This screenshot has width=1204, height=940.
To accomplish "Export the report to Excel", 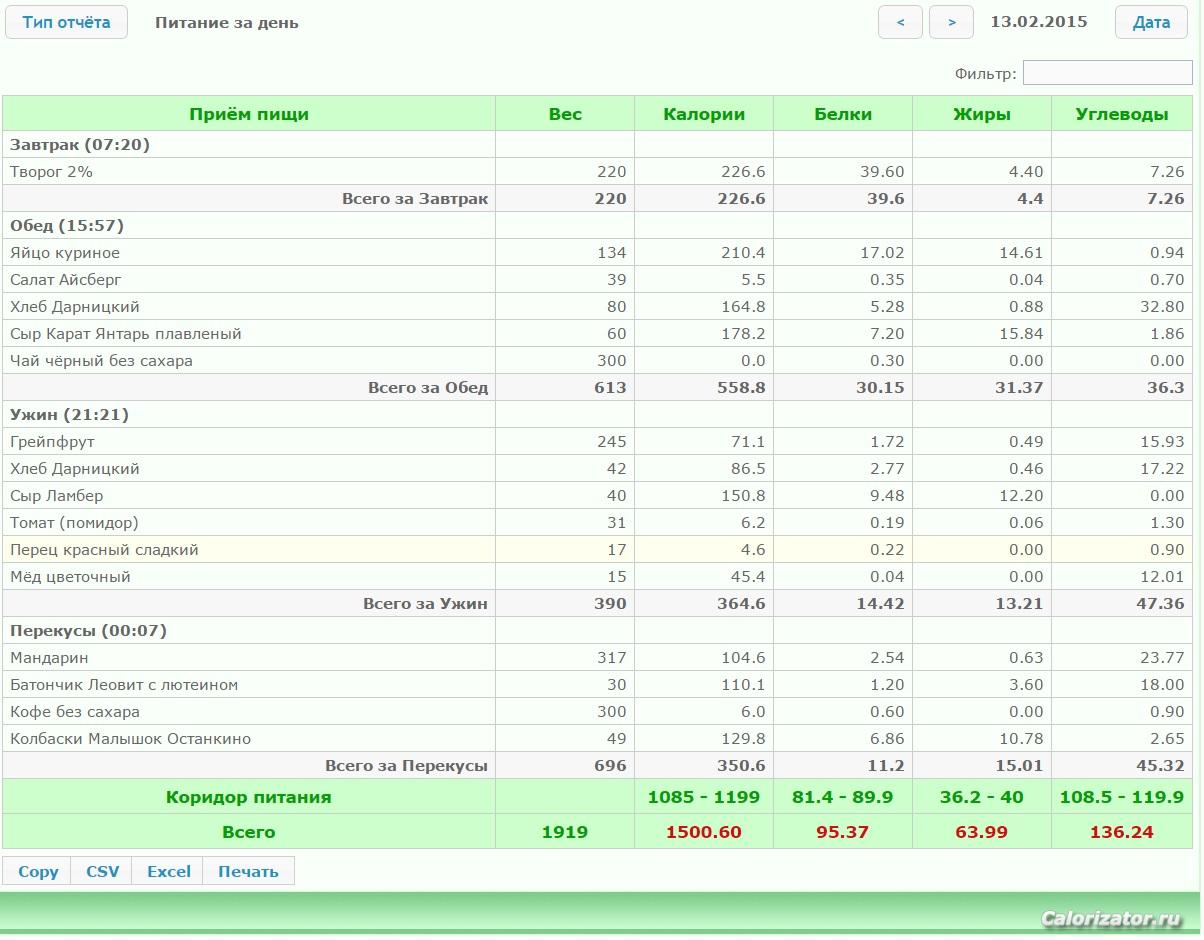I will coord(169,871).
